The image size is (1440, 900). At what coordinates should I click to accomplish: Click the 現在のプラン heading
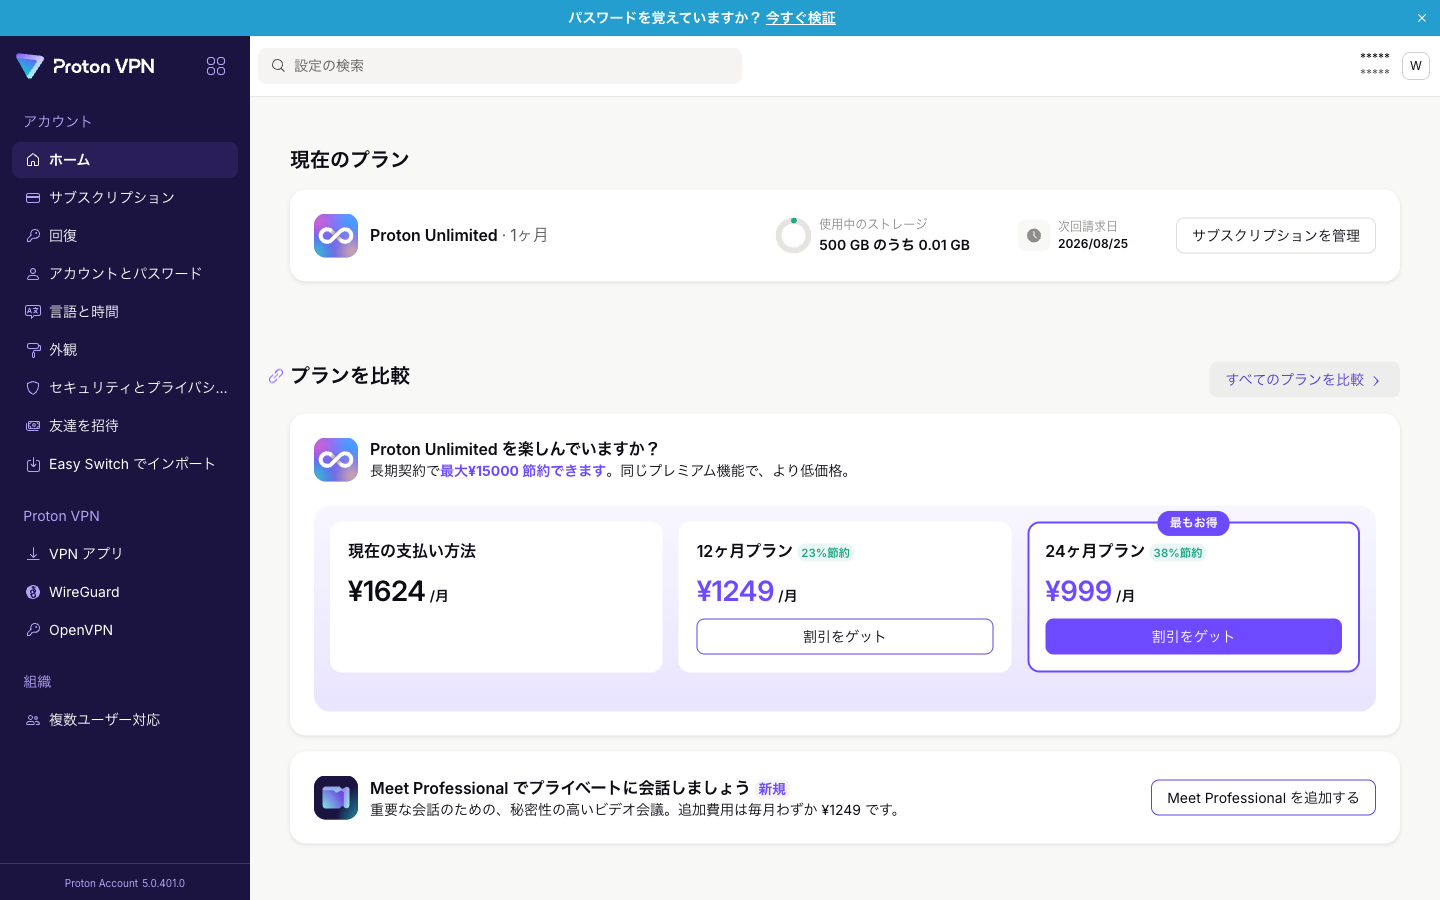tap(350, 160)
